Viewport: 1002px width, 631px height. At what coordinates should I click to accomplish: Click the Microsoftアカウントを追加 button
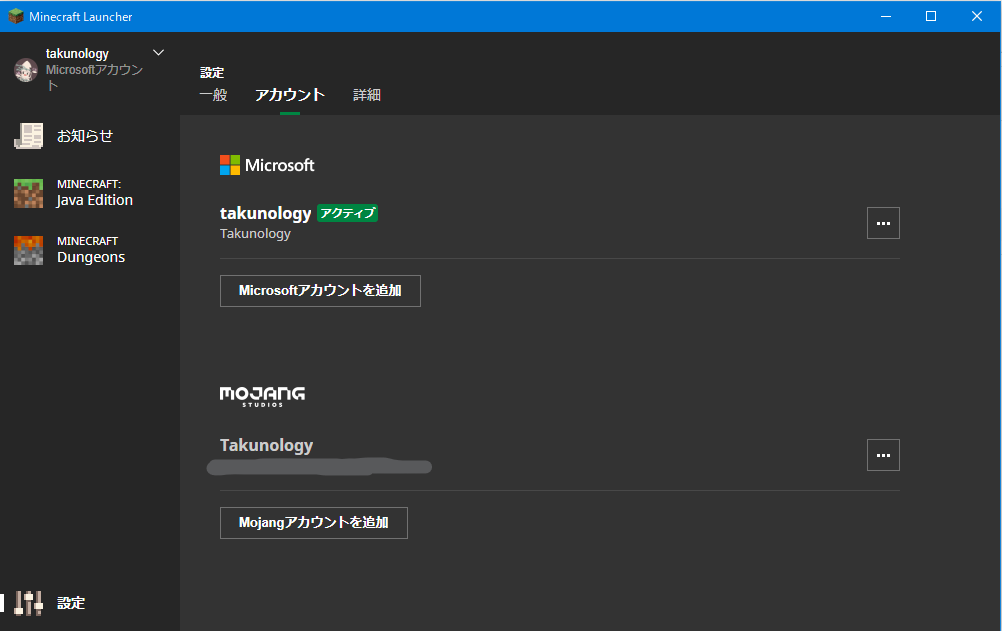click(320, 290)
